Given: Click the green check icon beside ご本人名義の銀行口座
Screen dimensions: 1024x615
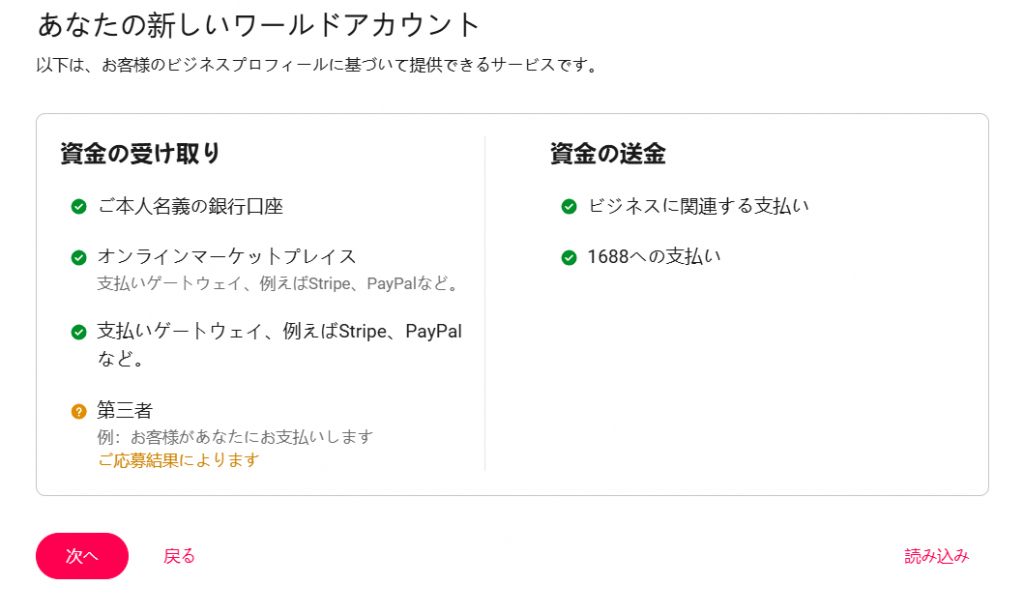Looking at the screenshot, I should click(78, 207).
